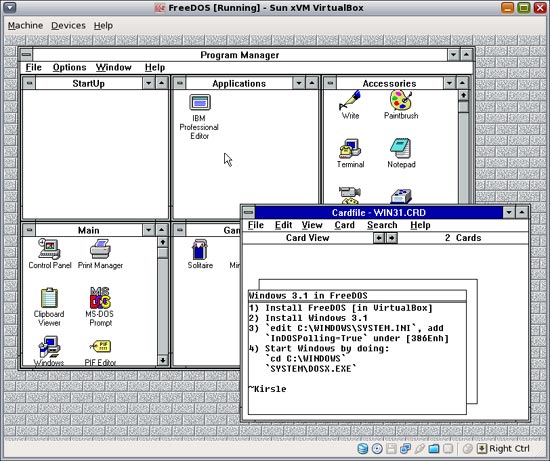Viewport: 550px width, 461px height.
Task: Click the Main group scrollbar up arrow
Action: pyautogui.click(x=162, y=242)
